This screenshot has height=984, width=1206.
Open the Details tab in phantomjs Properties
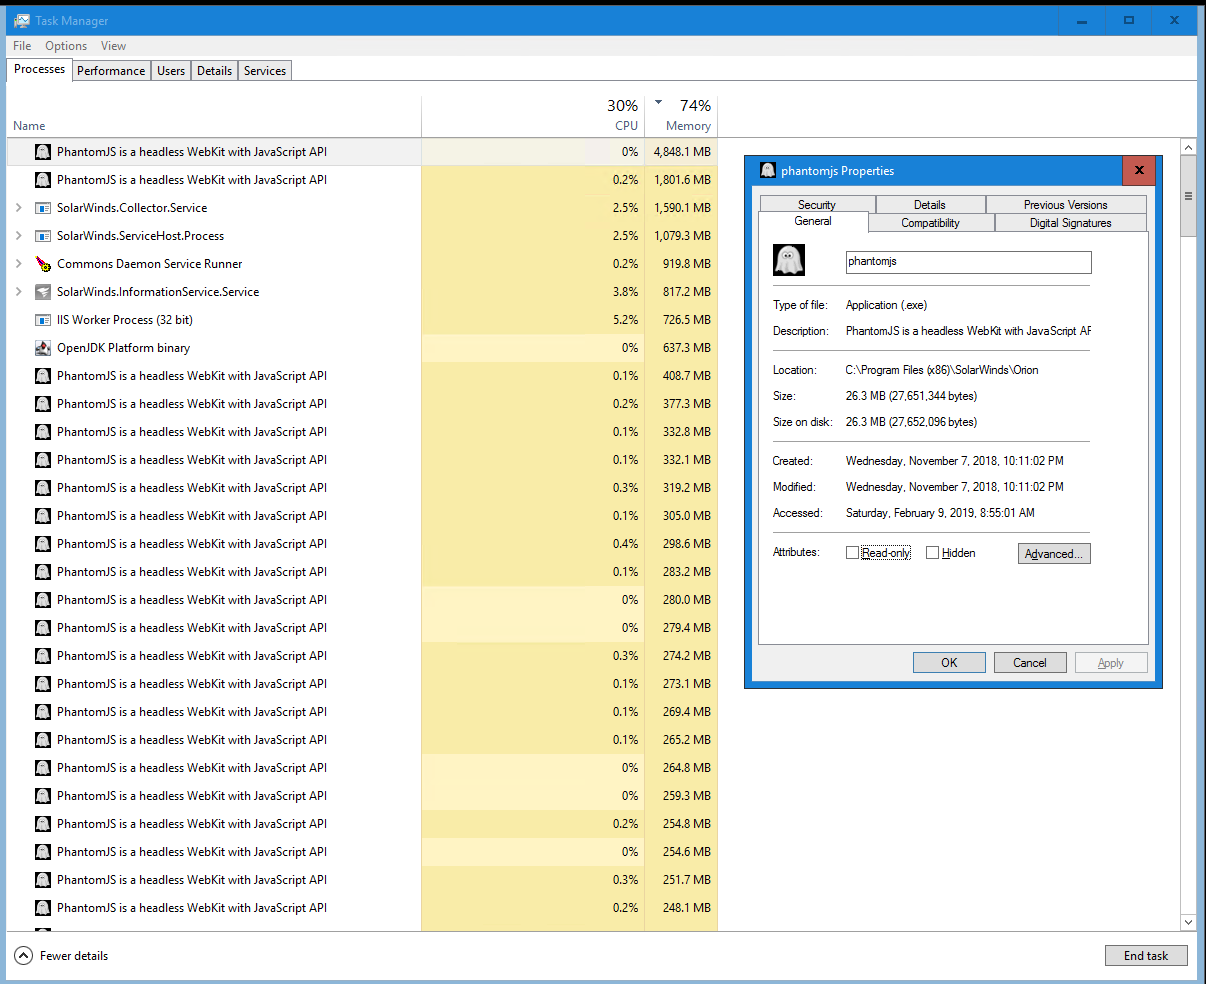pyautogui.click(x=930, y=204)
